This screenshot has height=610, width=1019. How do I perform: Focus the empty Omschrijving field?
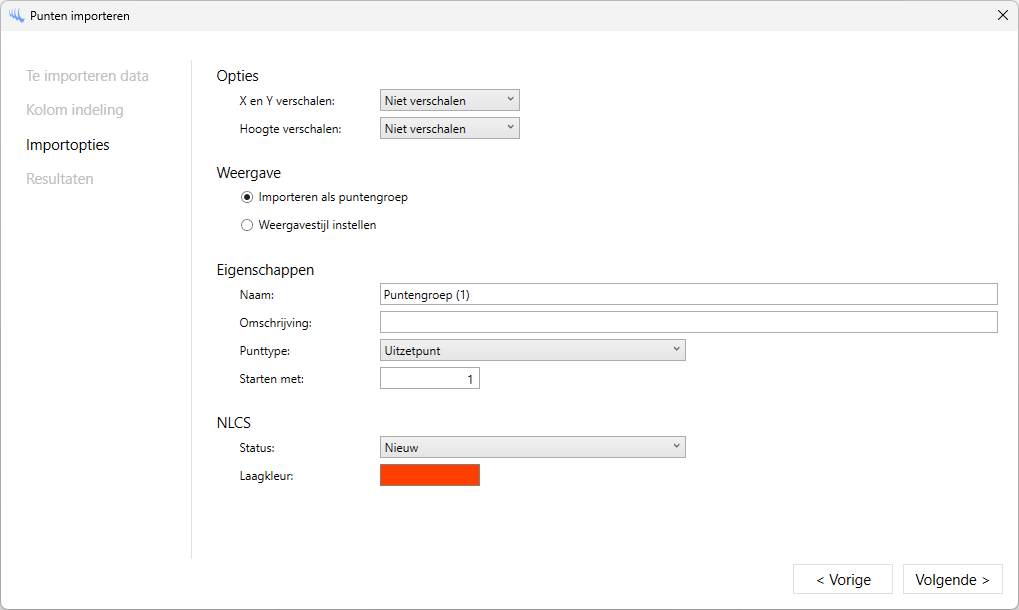pyautogui.click(x=688, y=322)
